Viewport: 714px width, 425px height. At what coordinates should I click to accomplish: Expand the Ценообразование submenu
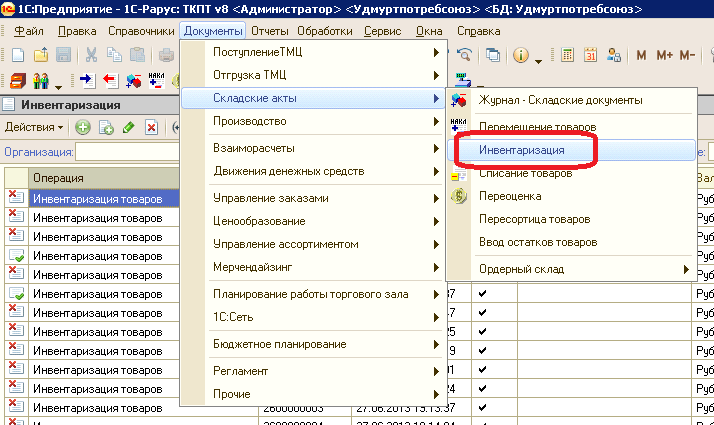coord(313,221)
